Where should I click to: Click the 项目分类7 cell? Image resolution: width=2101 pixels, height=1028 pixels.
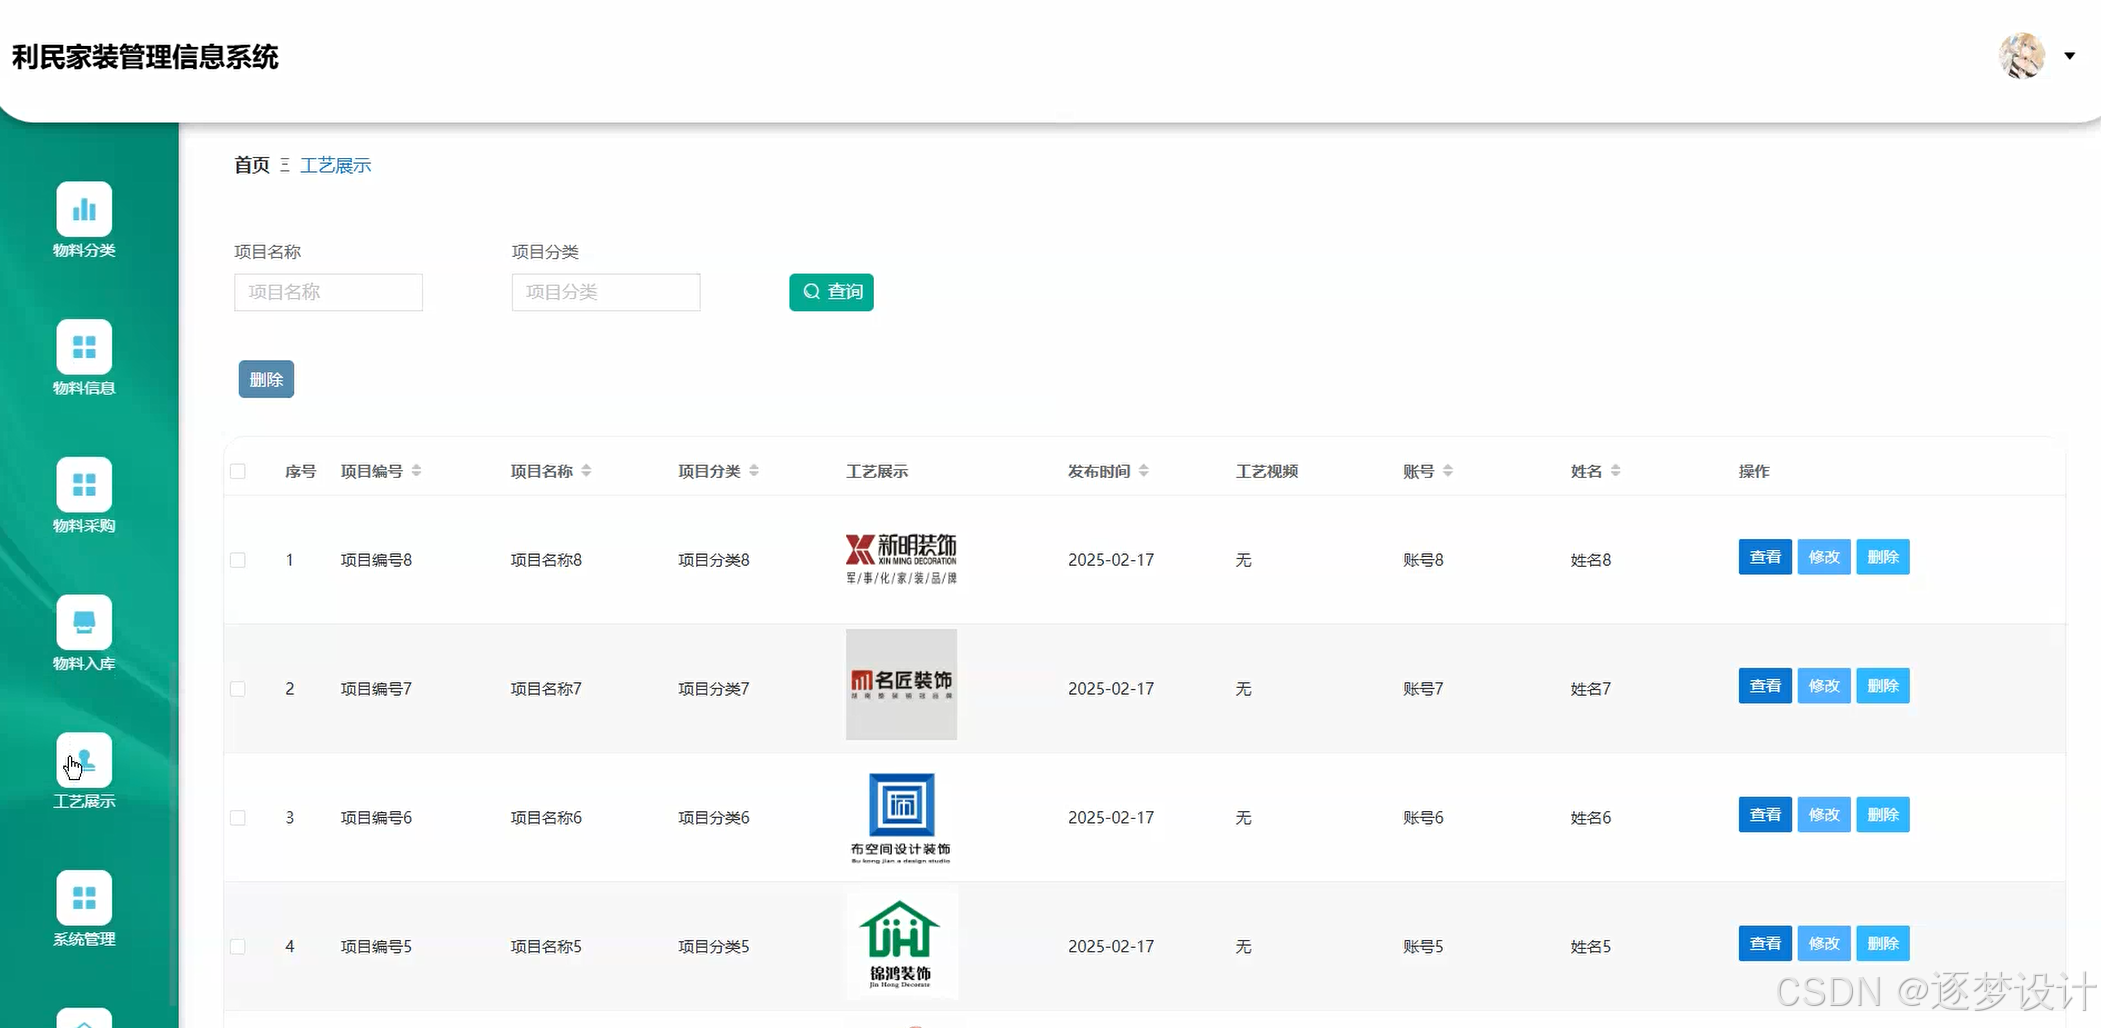(x=714, y=689)
